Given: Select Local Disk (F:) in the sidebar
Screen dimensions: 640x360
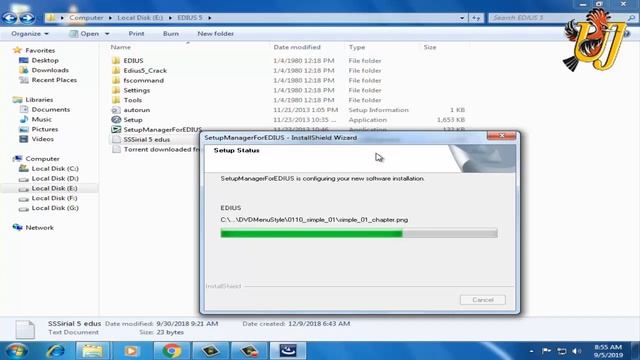Looking at the screenshot, I should [x=54, y=198].
